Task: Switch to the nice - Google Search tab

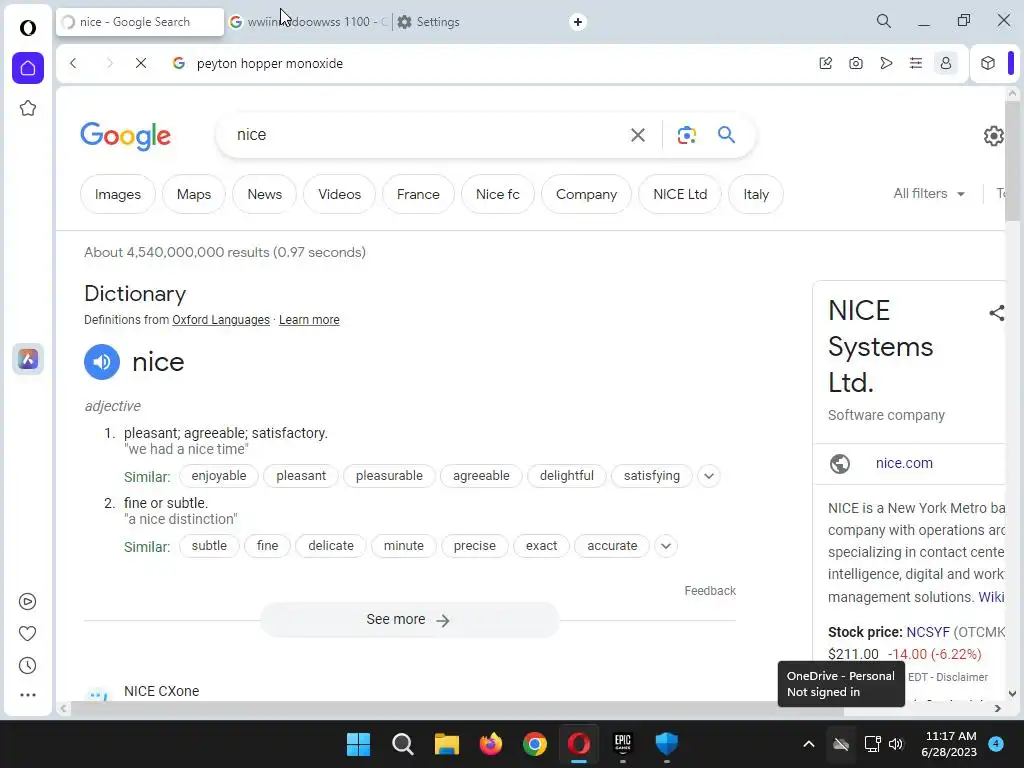Action: point(140,22)
